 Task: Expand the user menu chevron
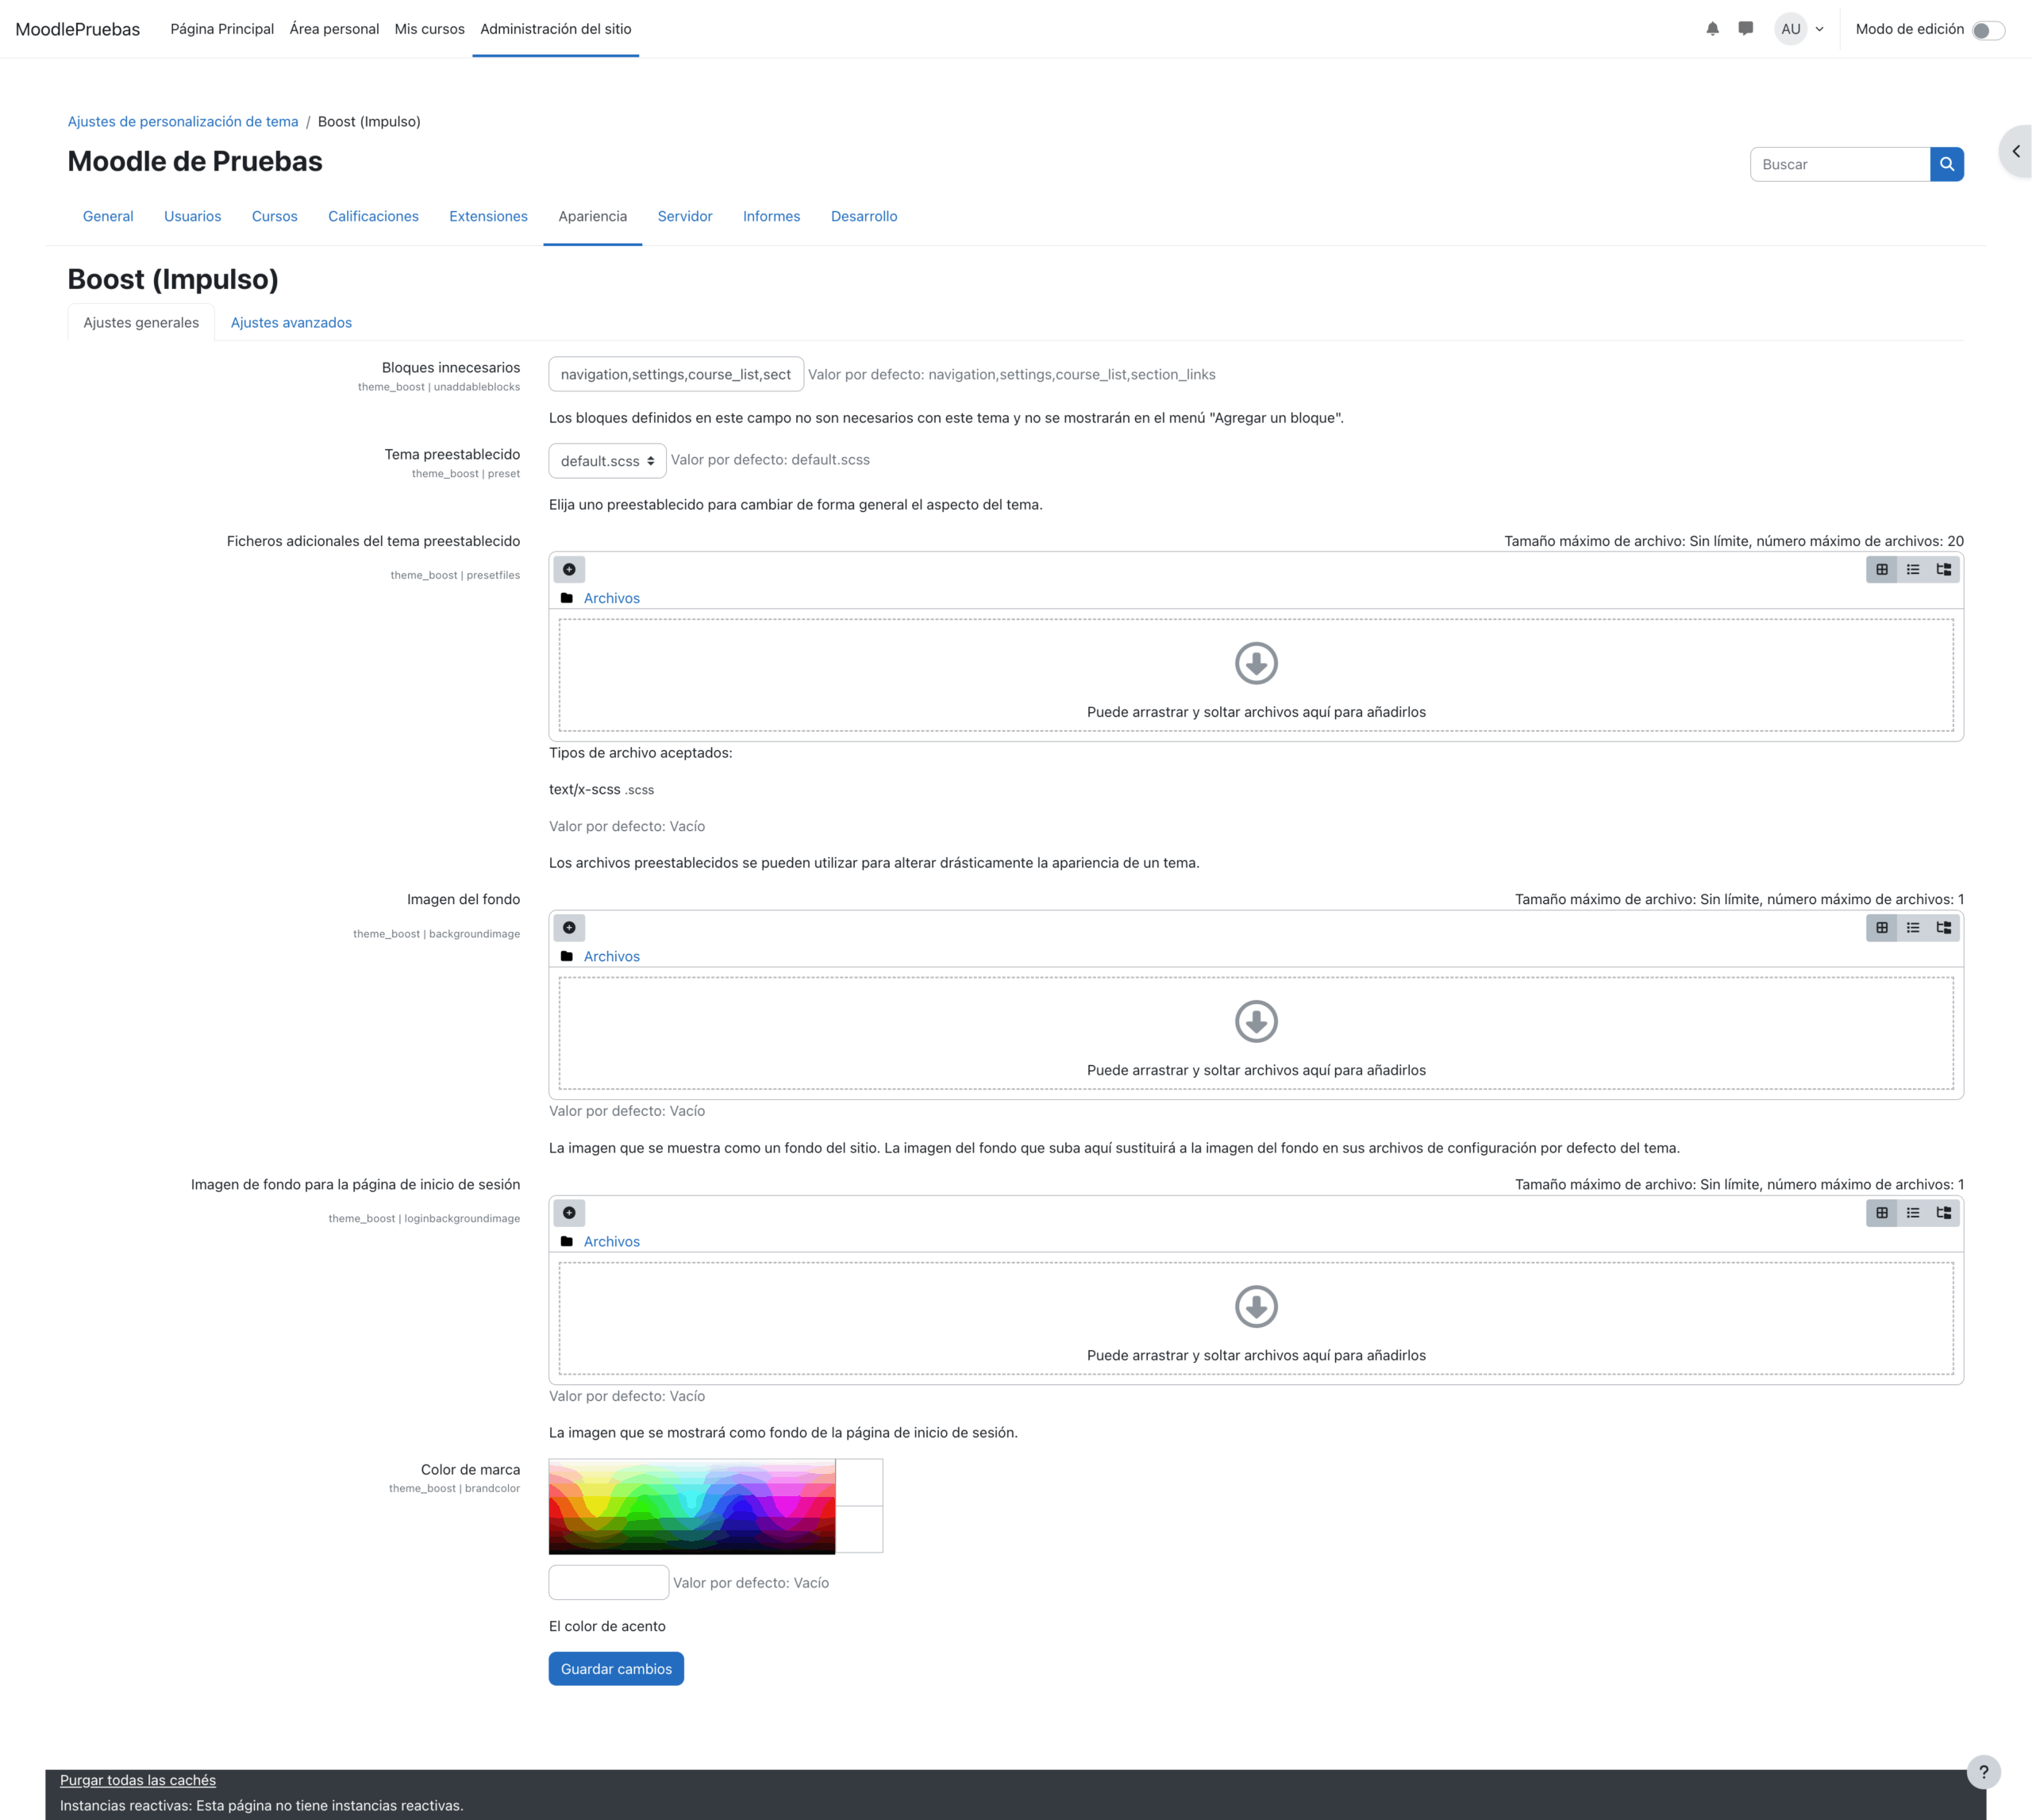(1819, 29)
